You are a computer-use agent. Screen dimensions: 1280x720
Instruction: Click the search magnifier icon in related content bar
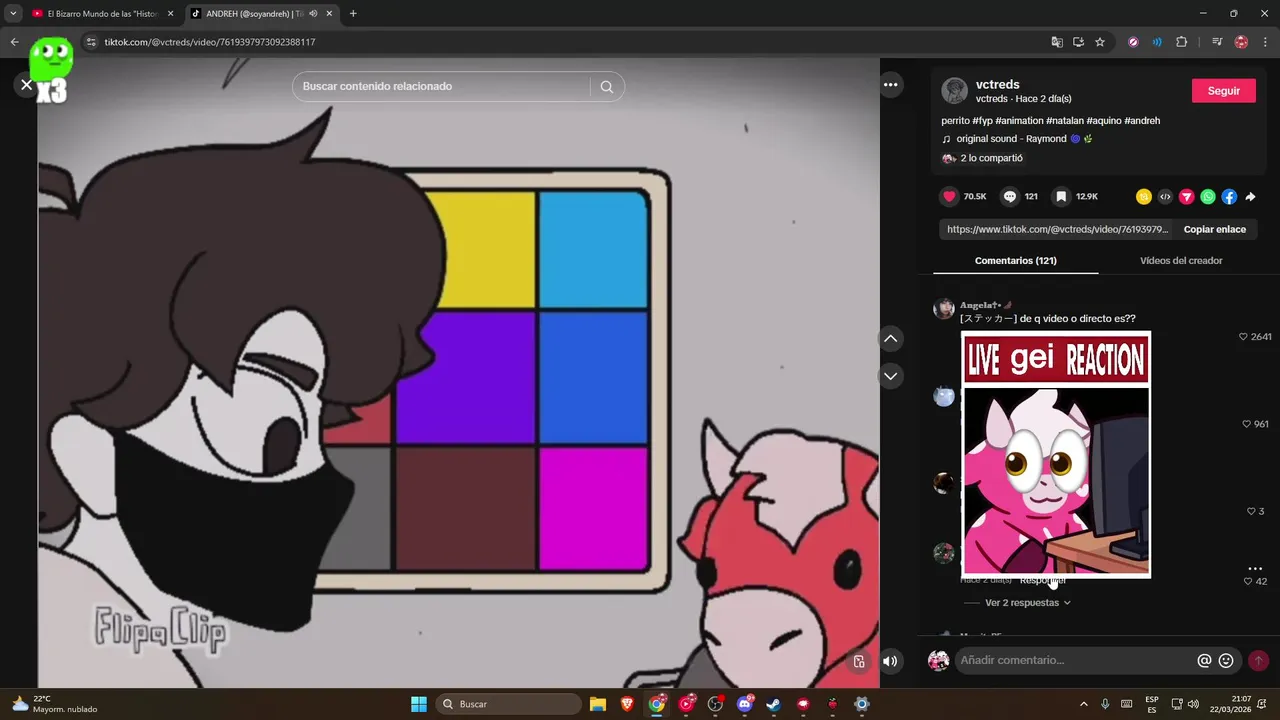pos(607,87)
